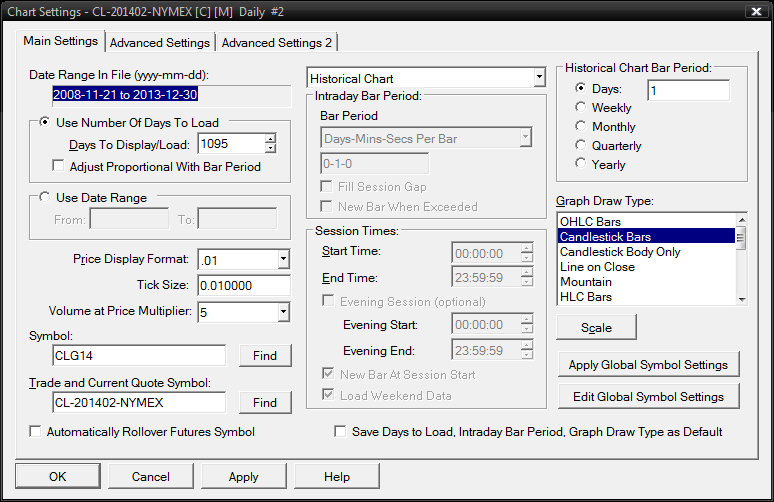Switch to the Main Settings tab
774x502 pixels.
pyautogui.click(x=60, y=41)
